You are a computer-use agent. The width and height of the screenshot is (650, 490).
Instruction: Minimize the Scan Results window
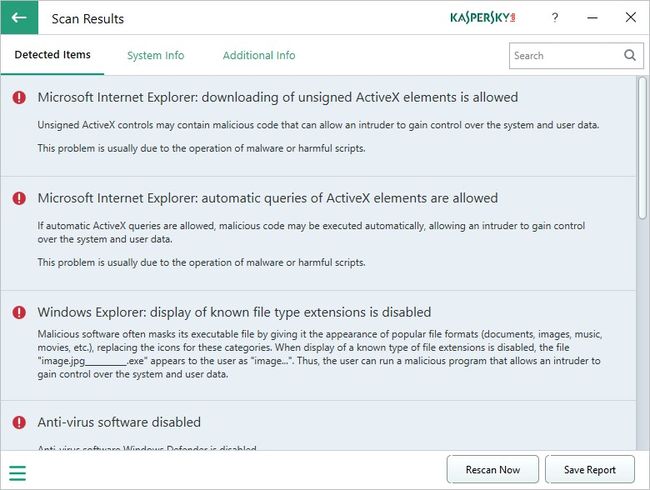click(592, 18)
